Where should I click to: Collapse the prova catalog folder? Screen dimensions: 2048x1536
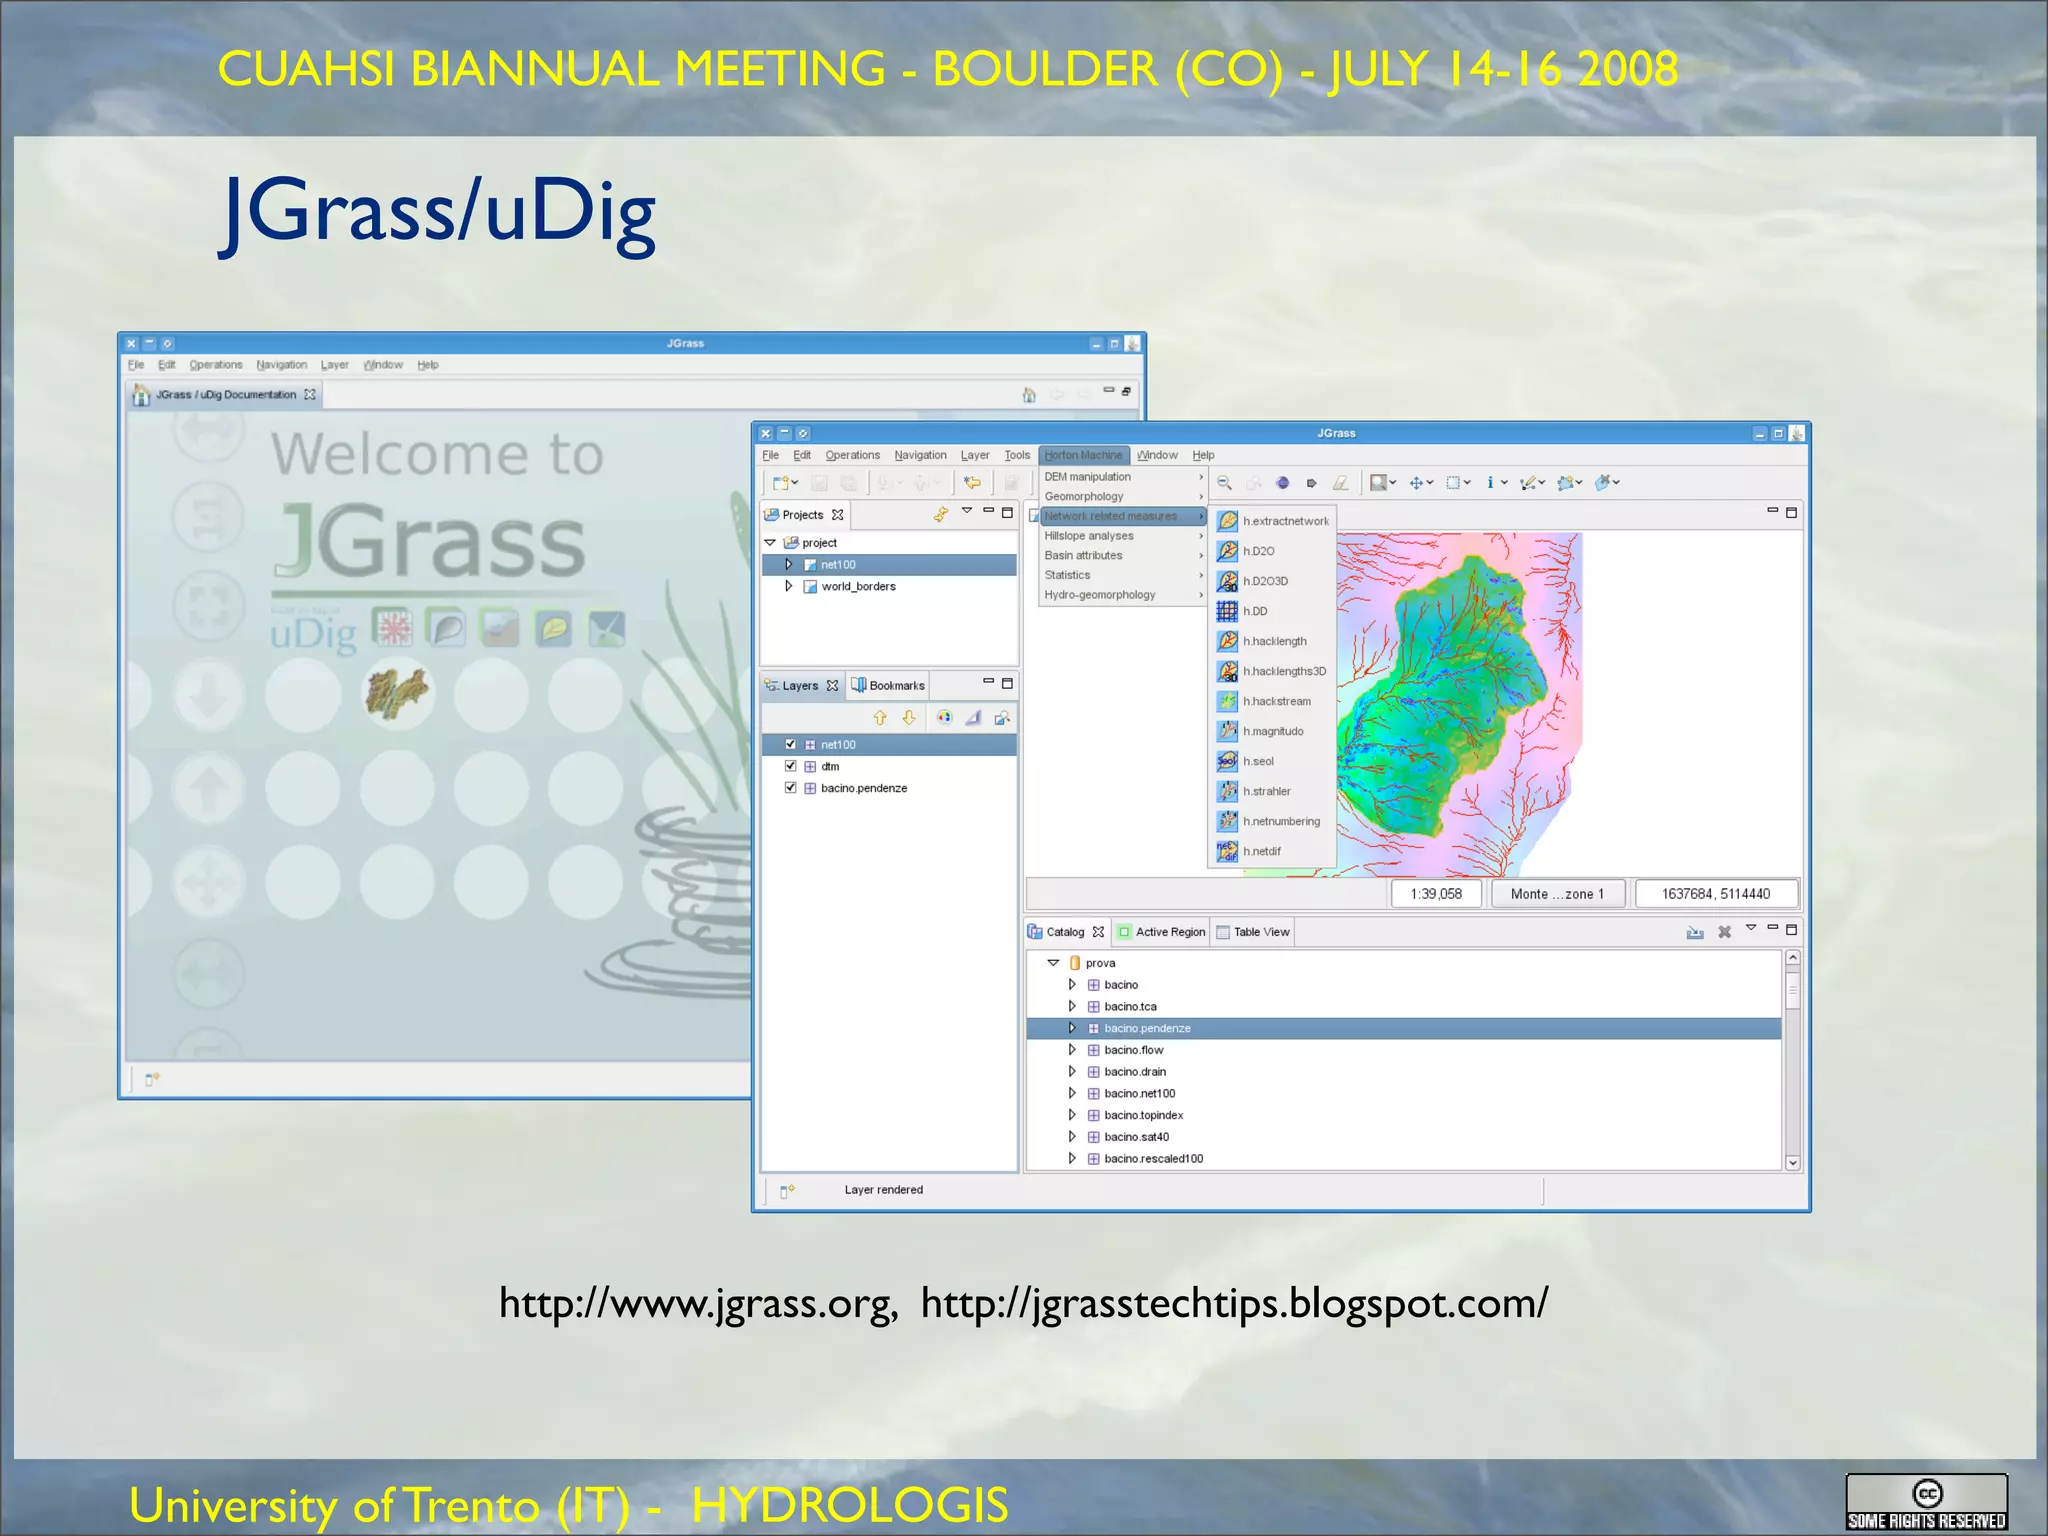click(1053, 963)
